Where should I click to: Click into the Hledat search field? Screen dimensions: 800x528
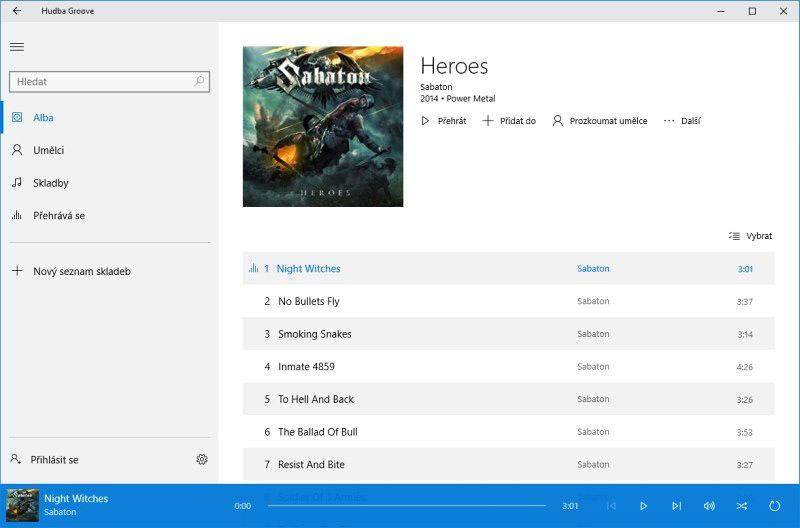click(x=109, y=82)
